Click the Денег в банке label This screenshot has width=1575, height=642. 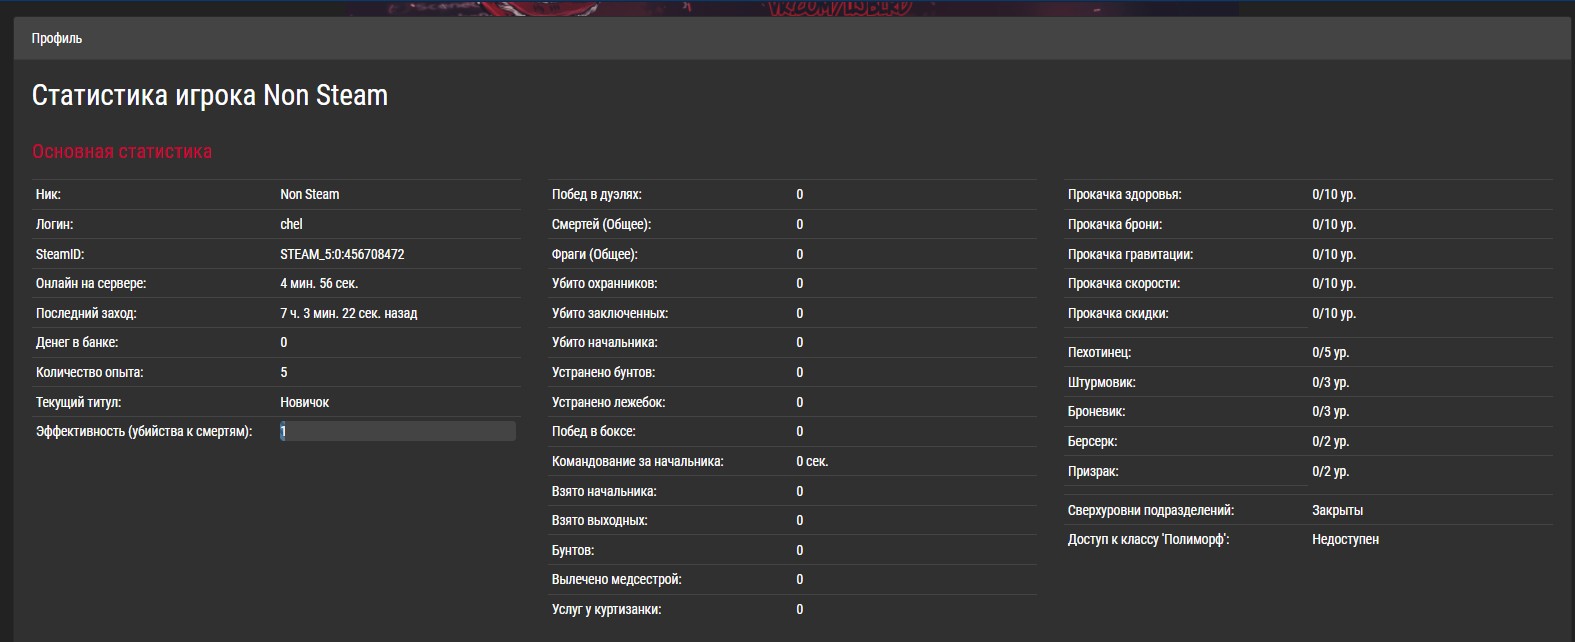tap(77, 343)
